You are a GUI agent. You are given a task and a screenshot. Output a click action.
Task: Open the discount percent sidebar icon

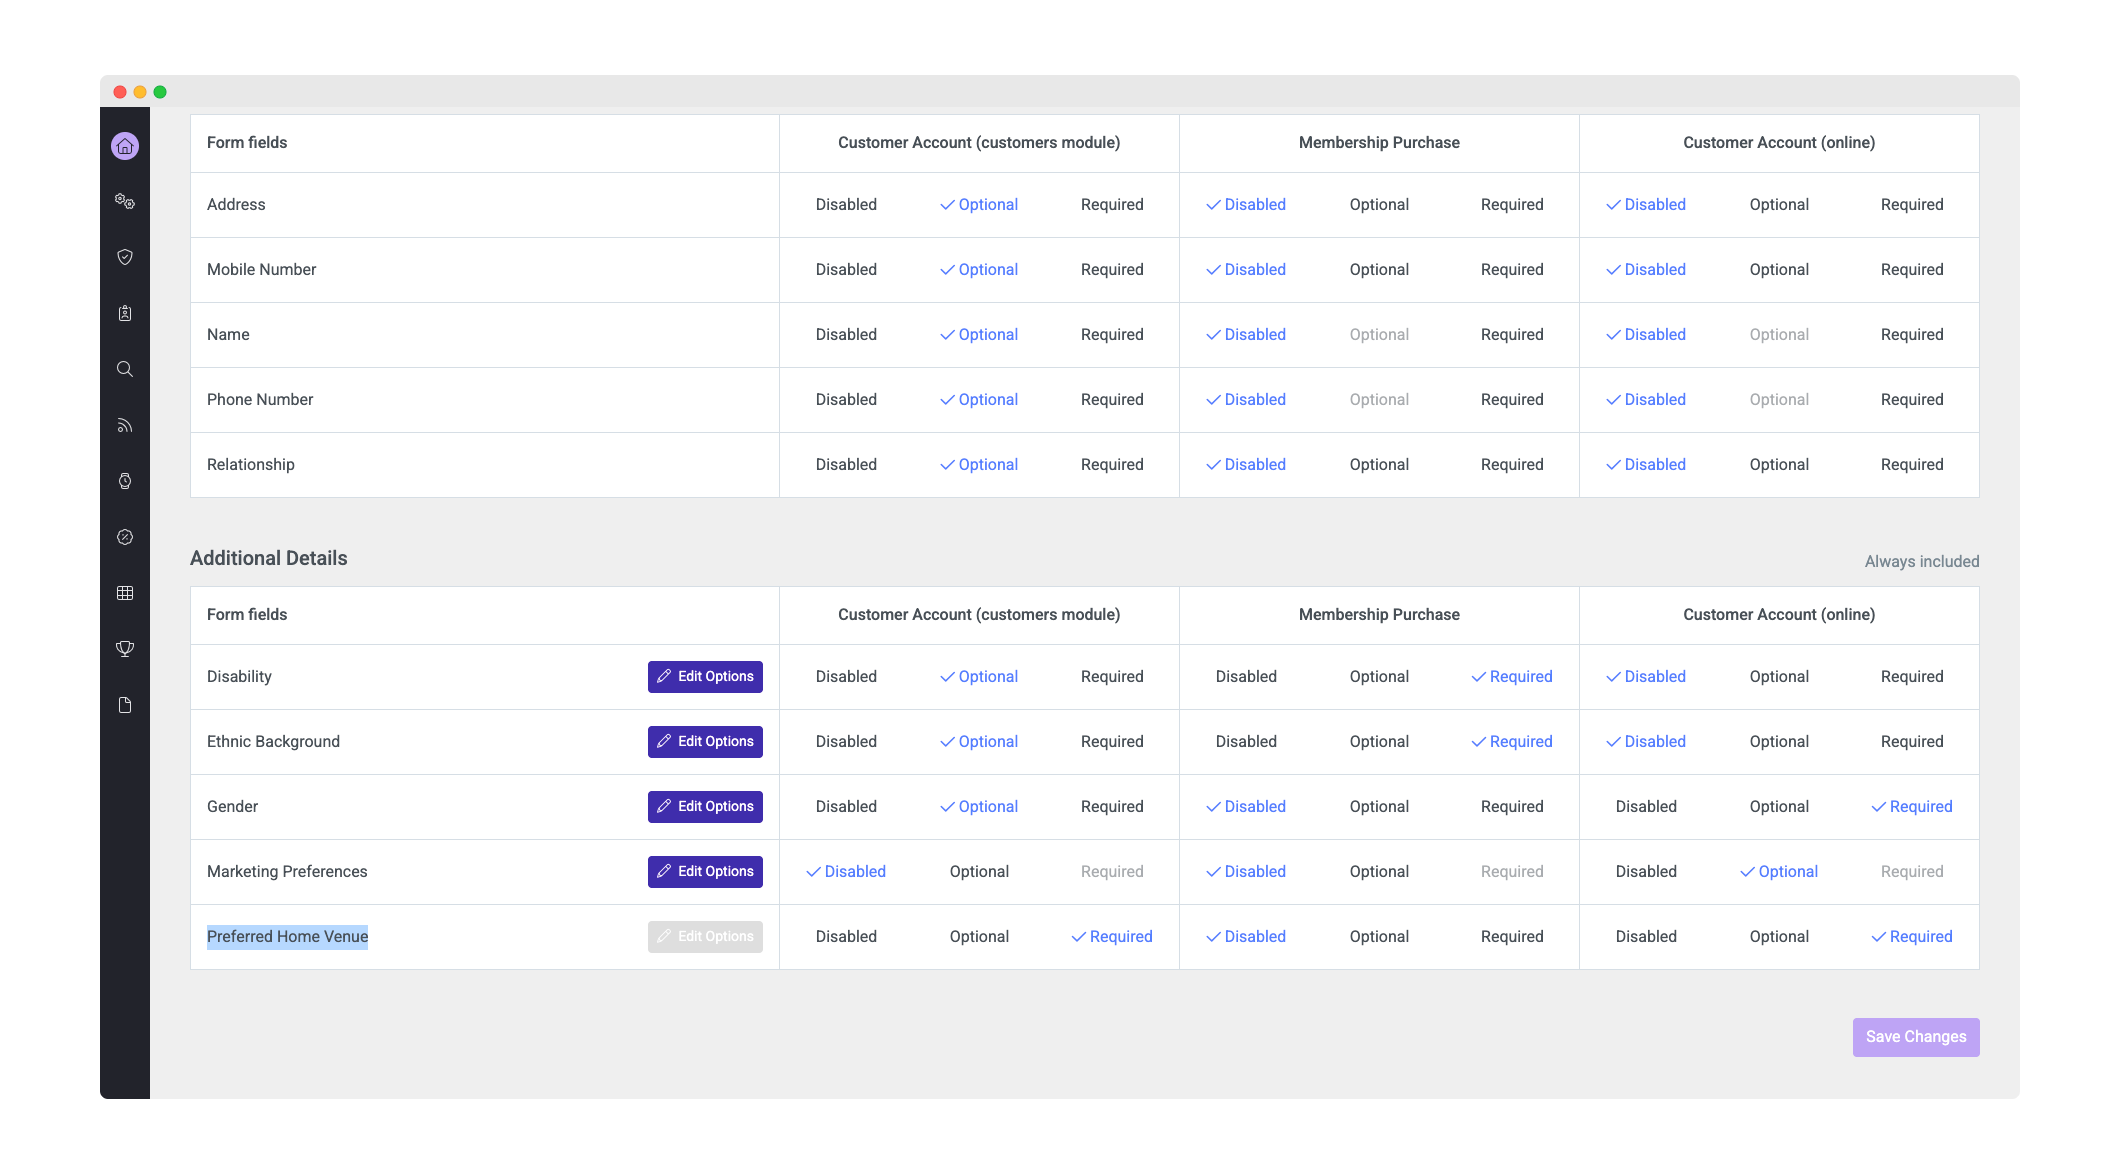[x=125, y=537]
